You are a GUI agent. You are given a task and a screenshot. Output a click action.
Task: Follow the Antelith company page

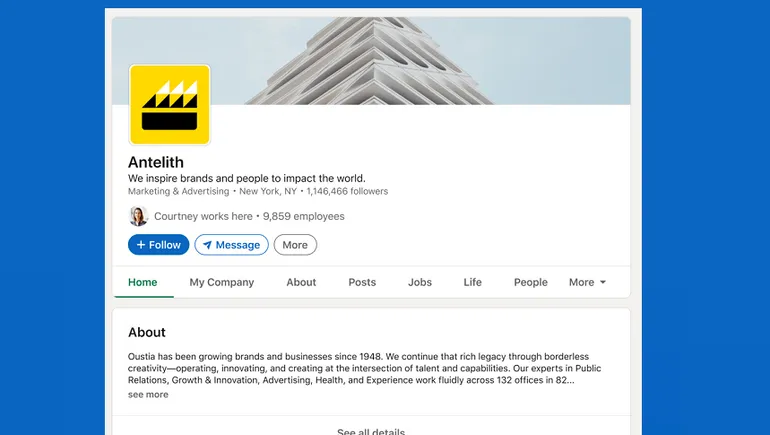click(x=158, y=245)
